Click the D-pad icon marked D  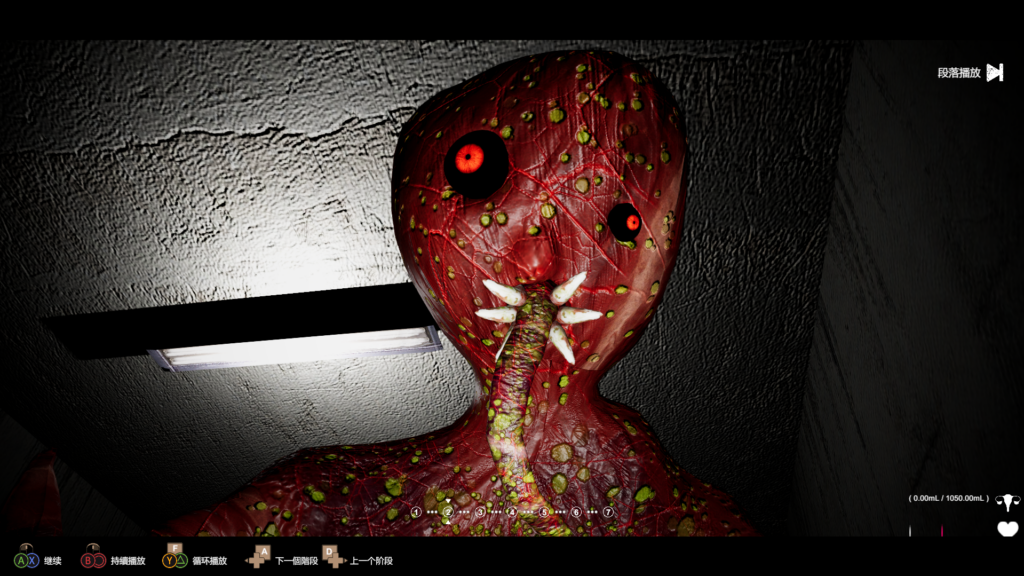[333, 558]
